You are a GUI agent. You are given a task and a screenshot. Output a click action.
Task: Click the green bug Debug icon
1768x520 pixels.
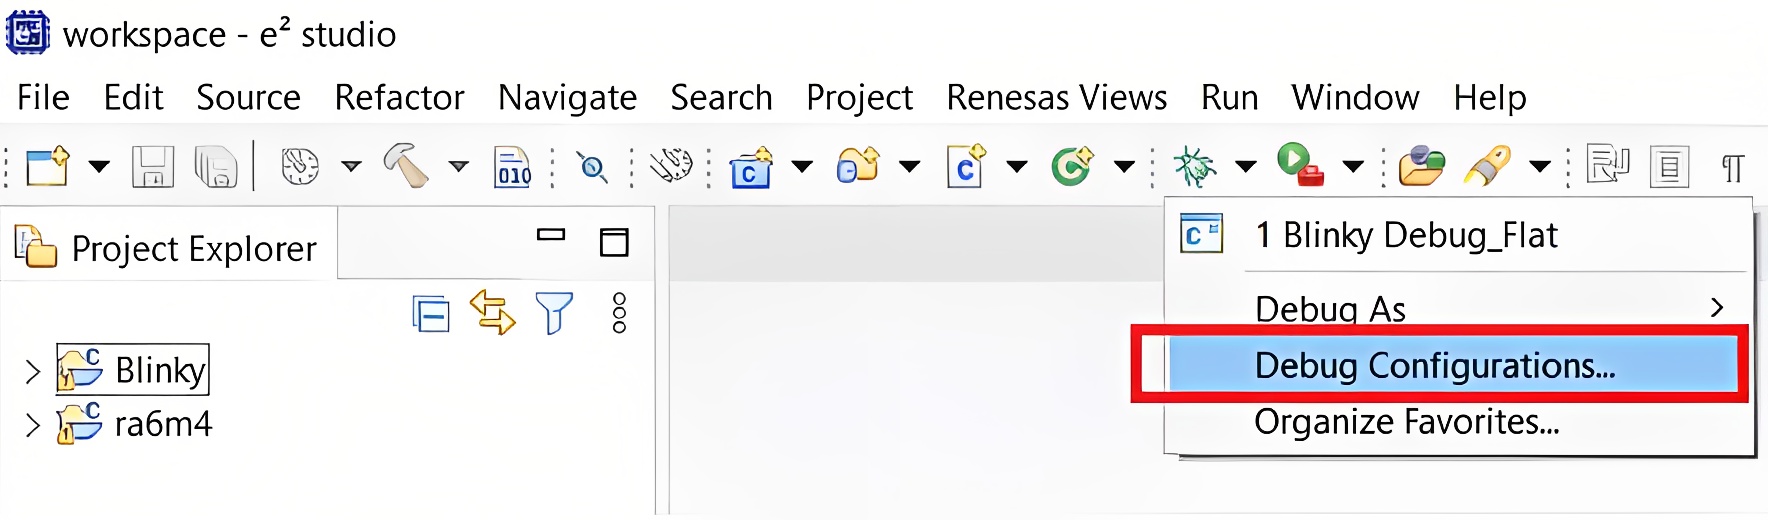tap(1194, 166)
